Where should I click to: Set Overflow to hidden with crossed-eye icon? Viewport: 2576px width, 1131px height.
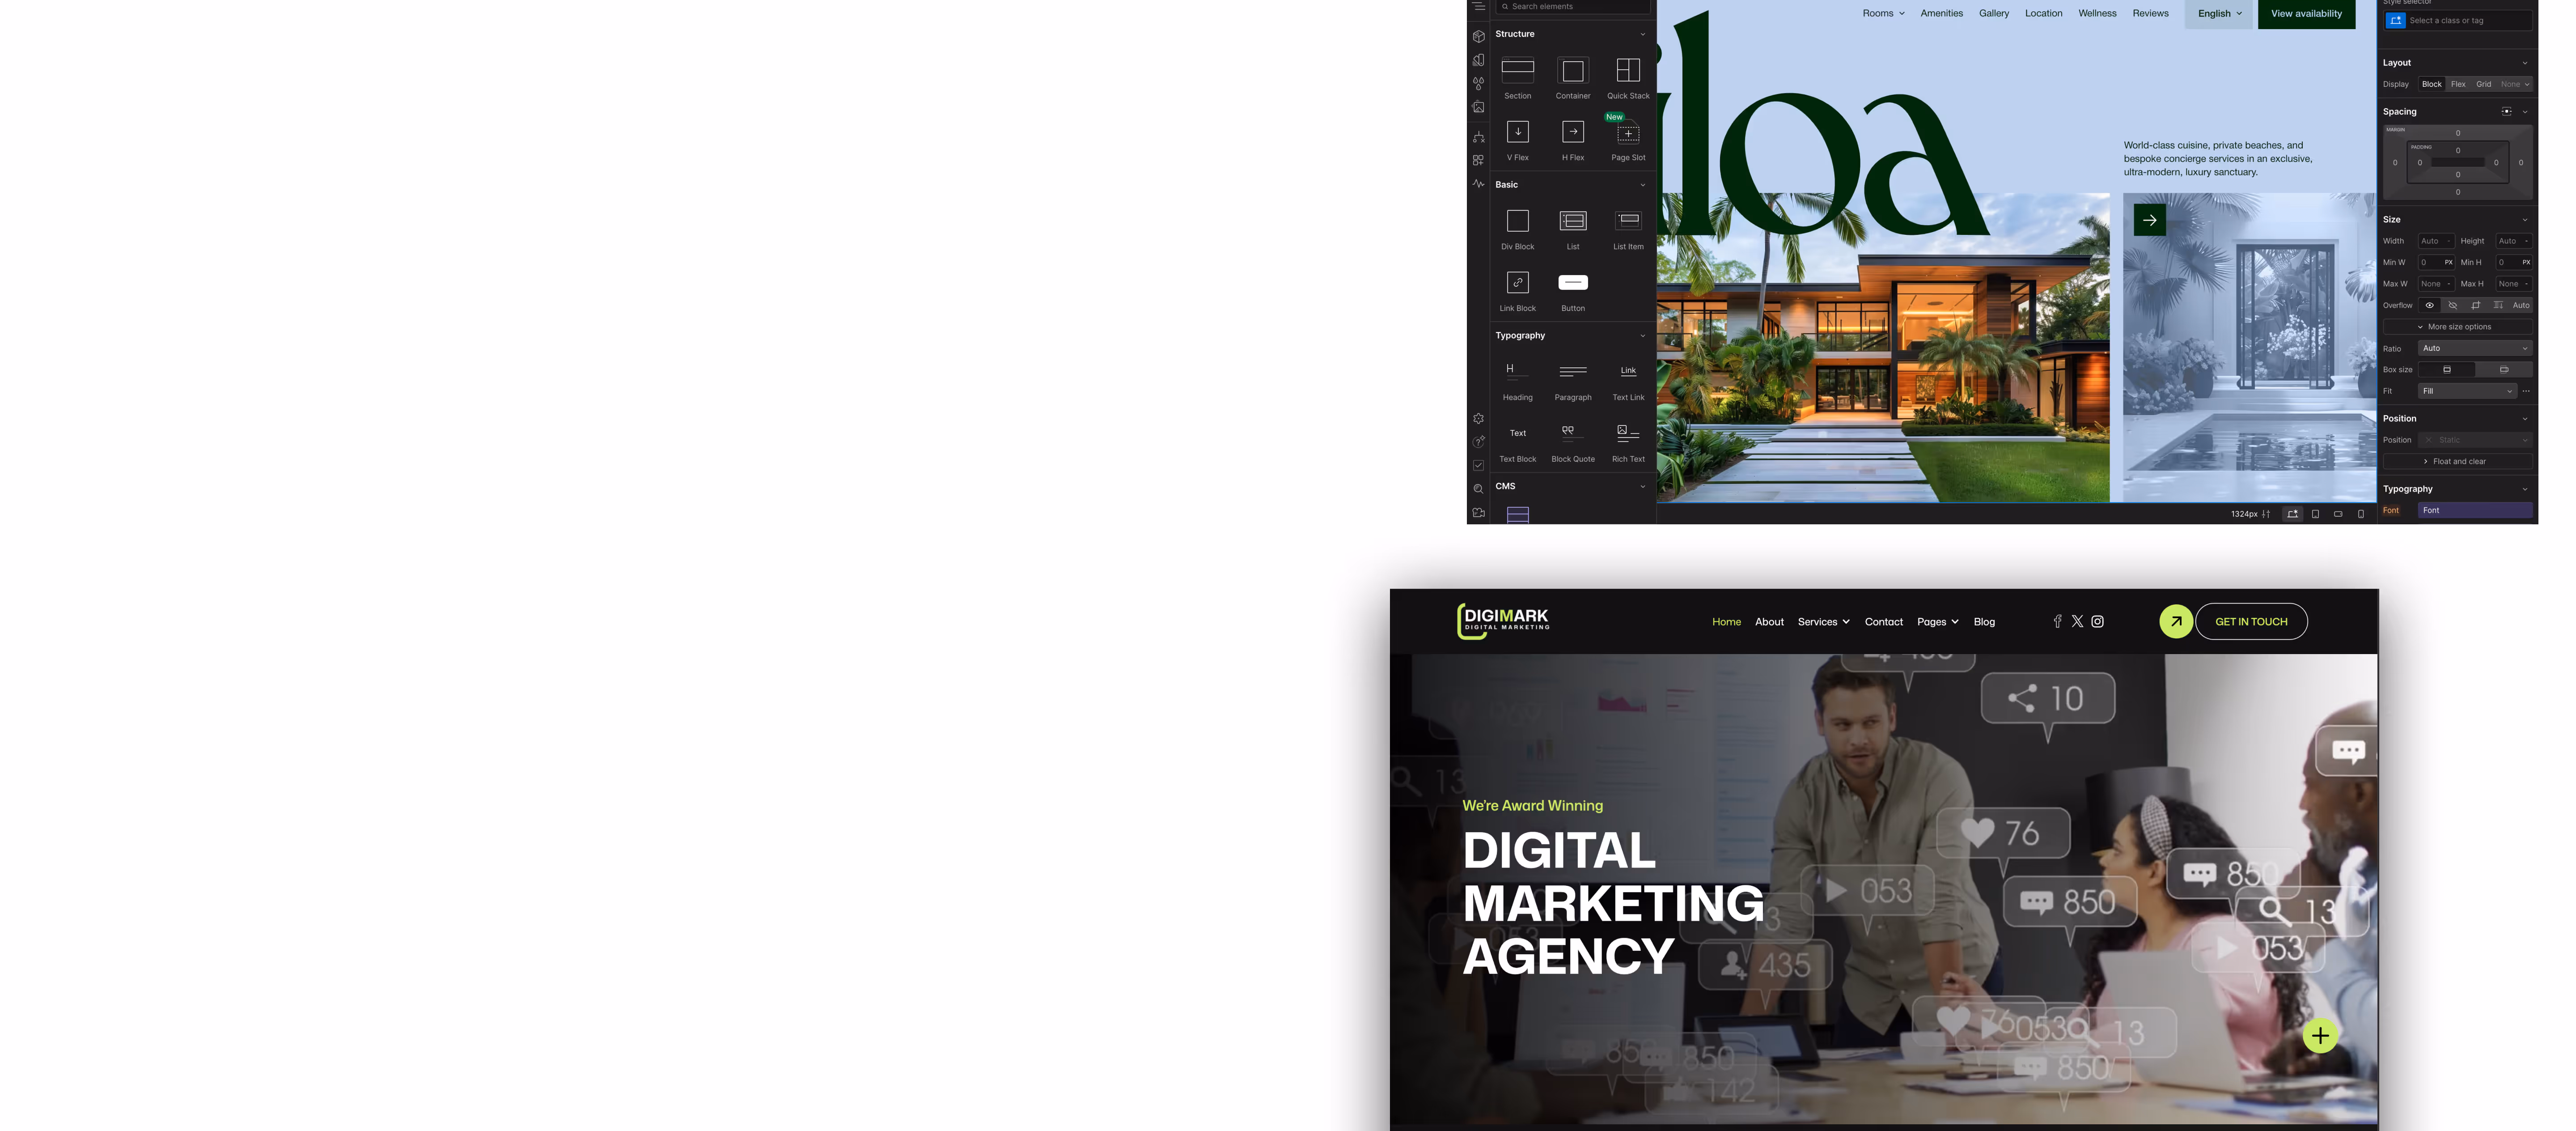[x=2452, y=305]
